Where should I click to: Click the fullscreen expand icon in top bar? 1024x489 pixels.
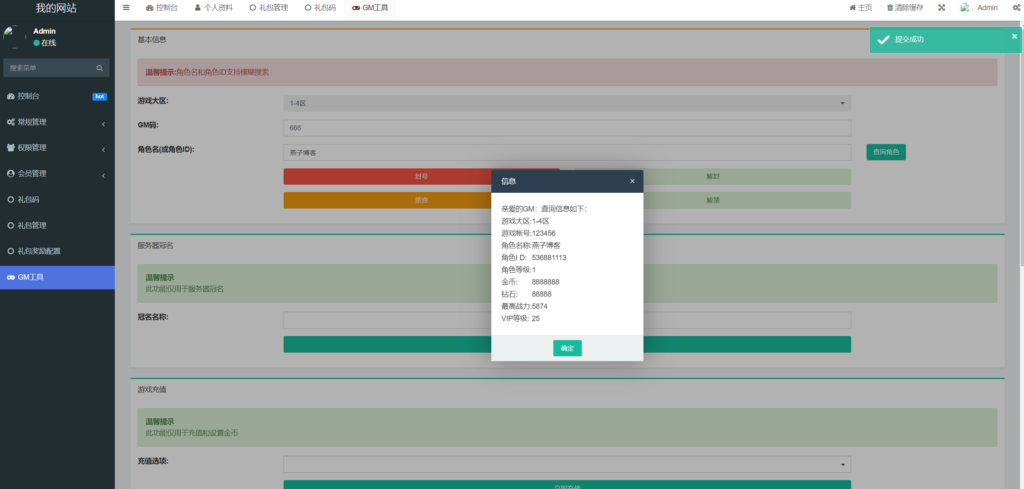pyautogui.click(x=941, y=8)
